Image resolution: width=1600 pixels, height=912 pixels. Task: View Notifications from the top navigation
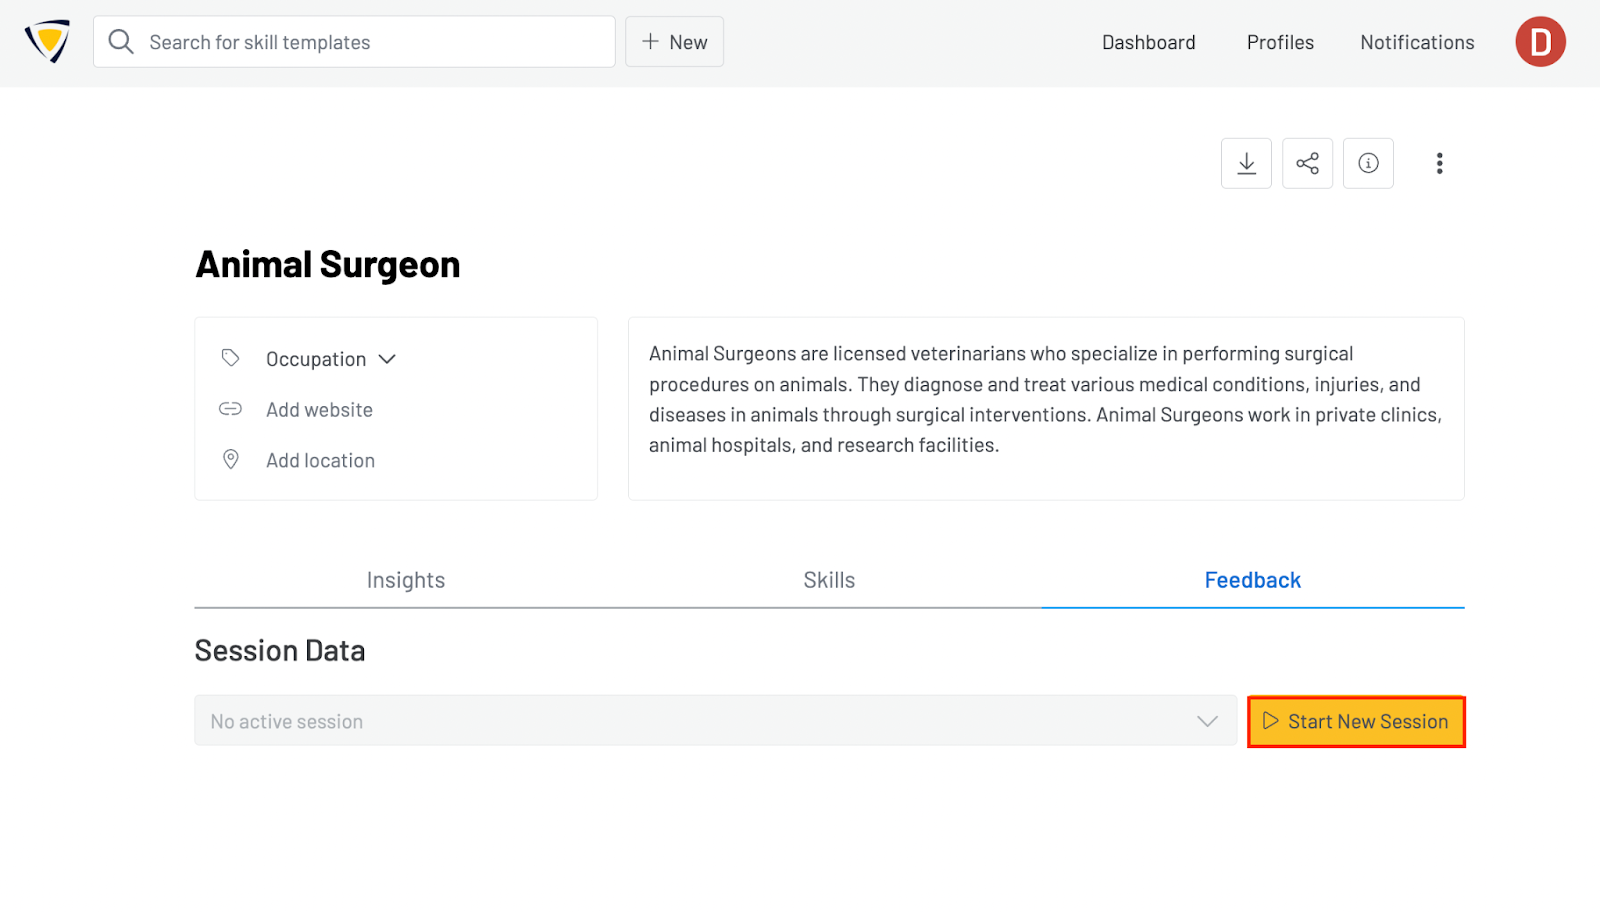(1417, 42)
